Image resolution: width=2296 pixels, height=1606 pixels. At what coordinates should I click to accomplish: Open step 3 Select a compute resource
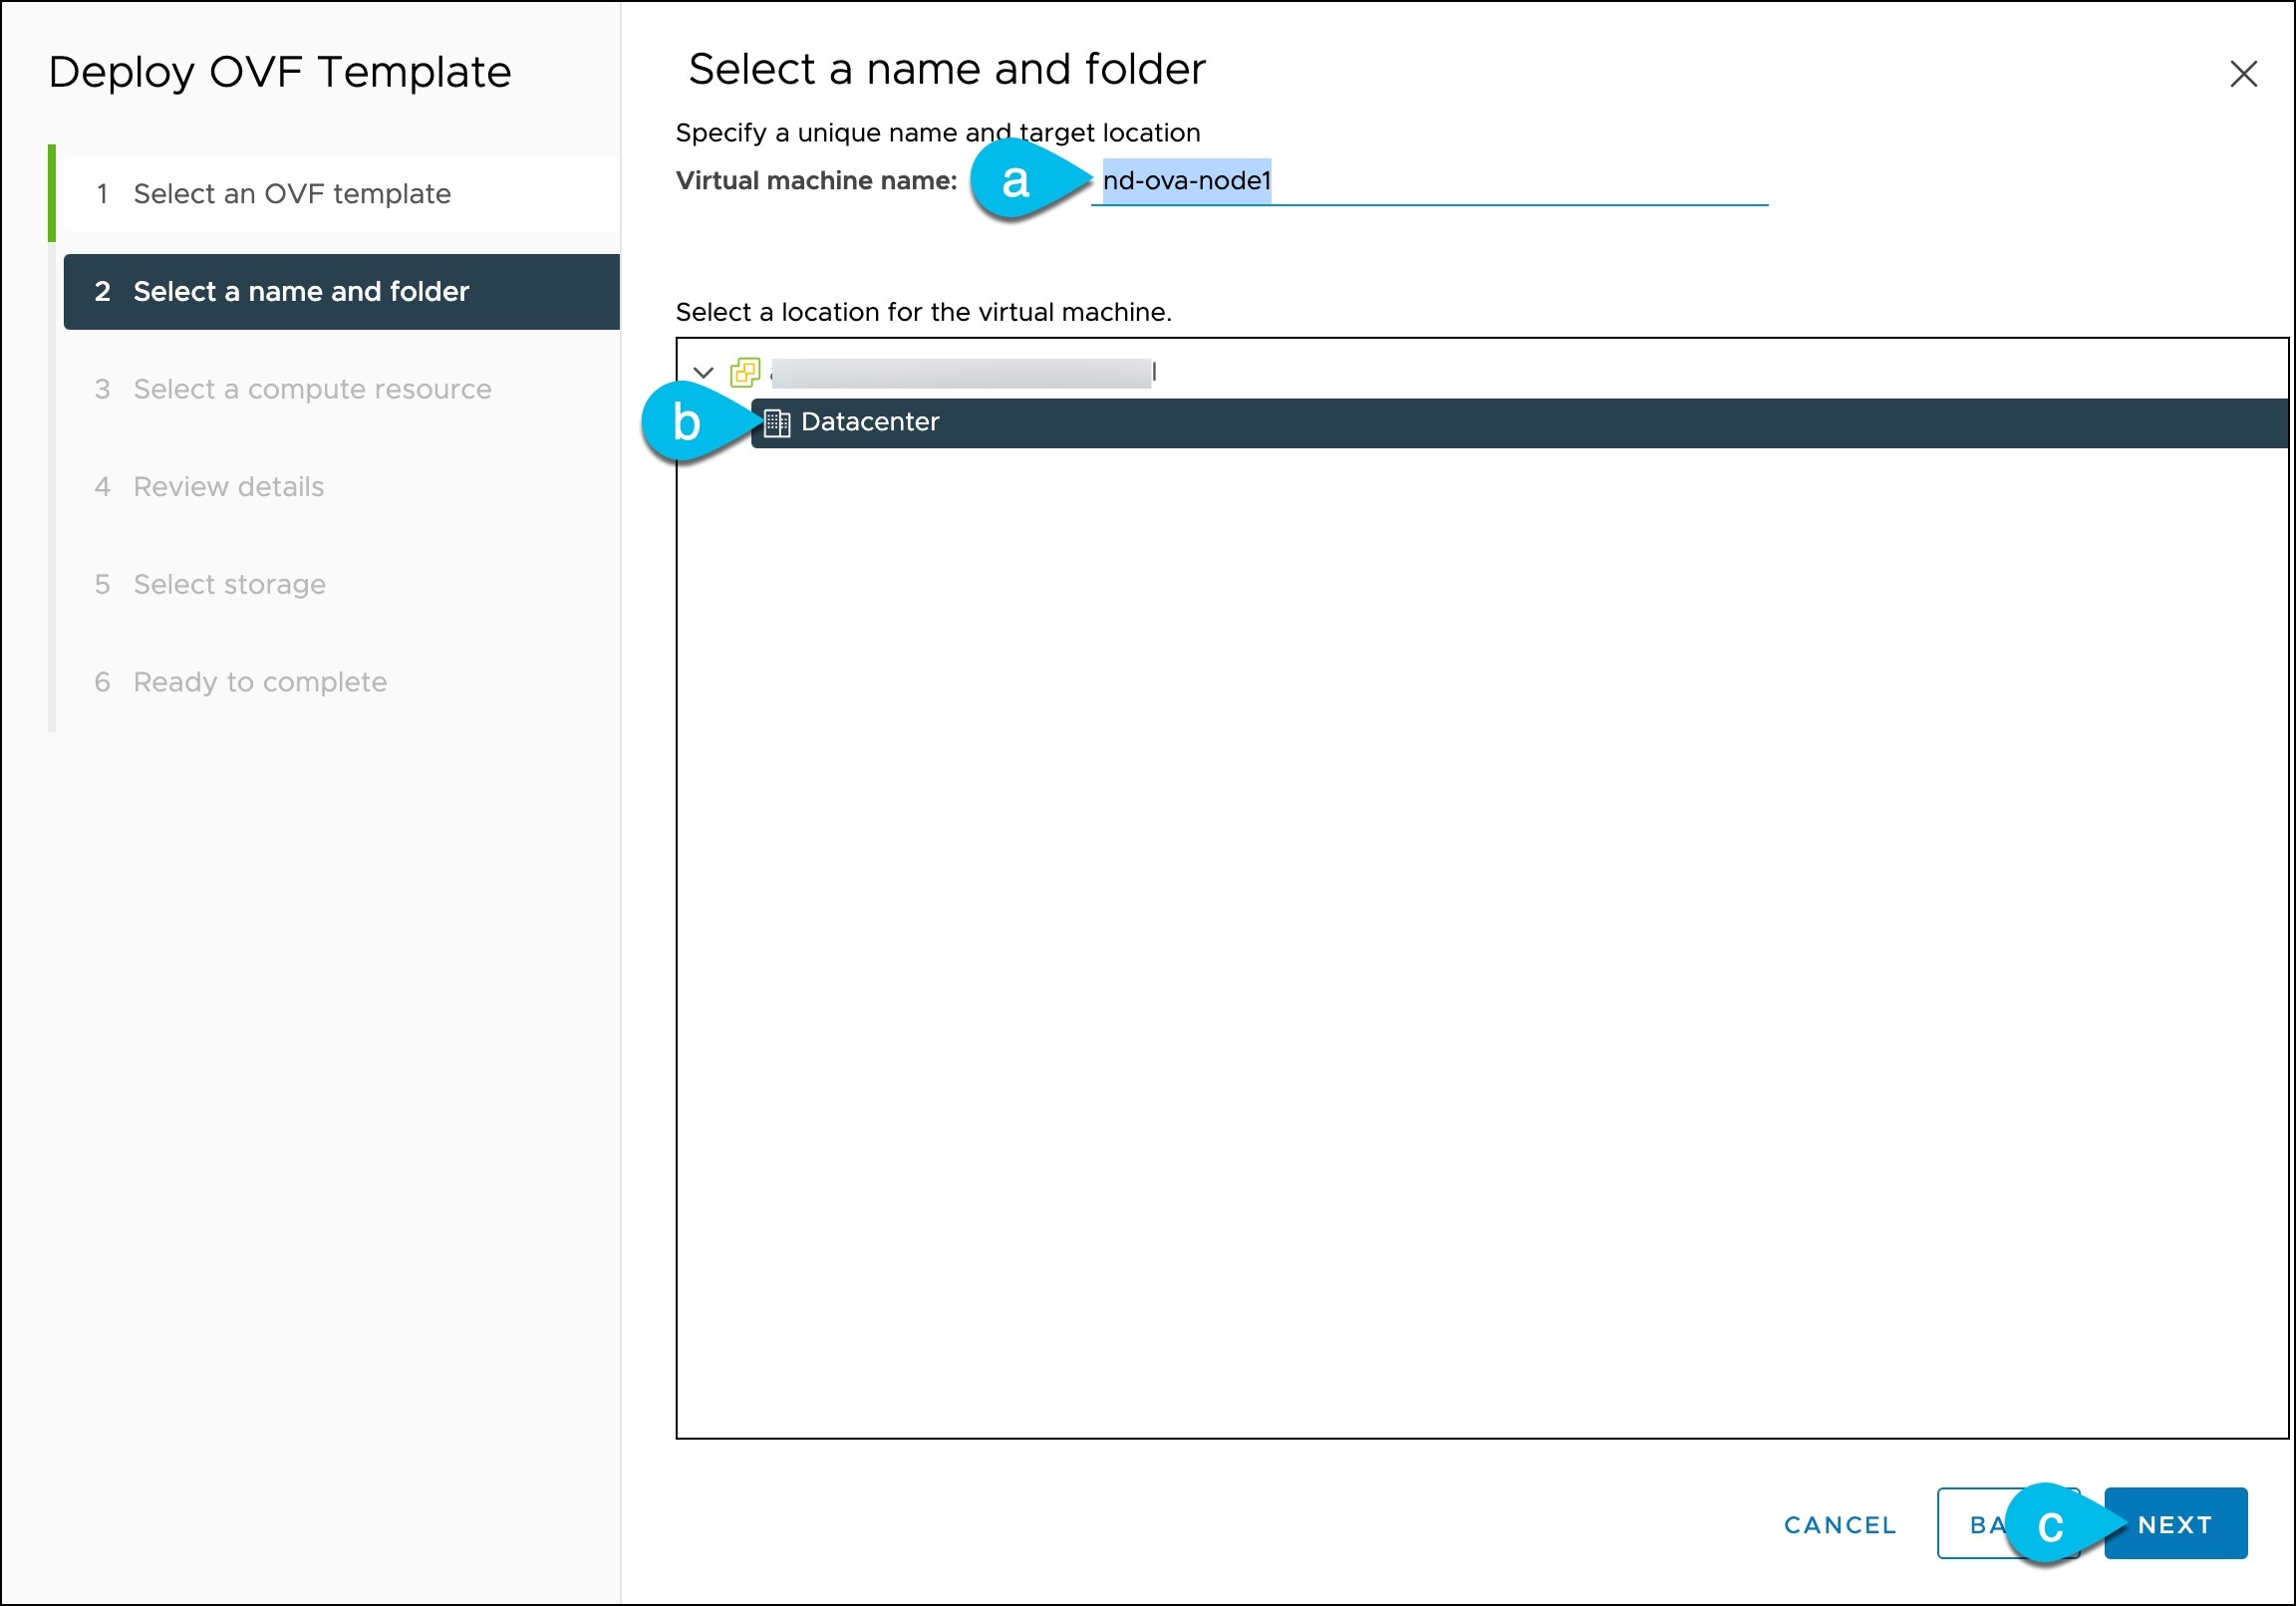[x=341, y=389]
